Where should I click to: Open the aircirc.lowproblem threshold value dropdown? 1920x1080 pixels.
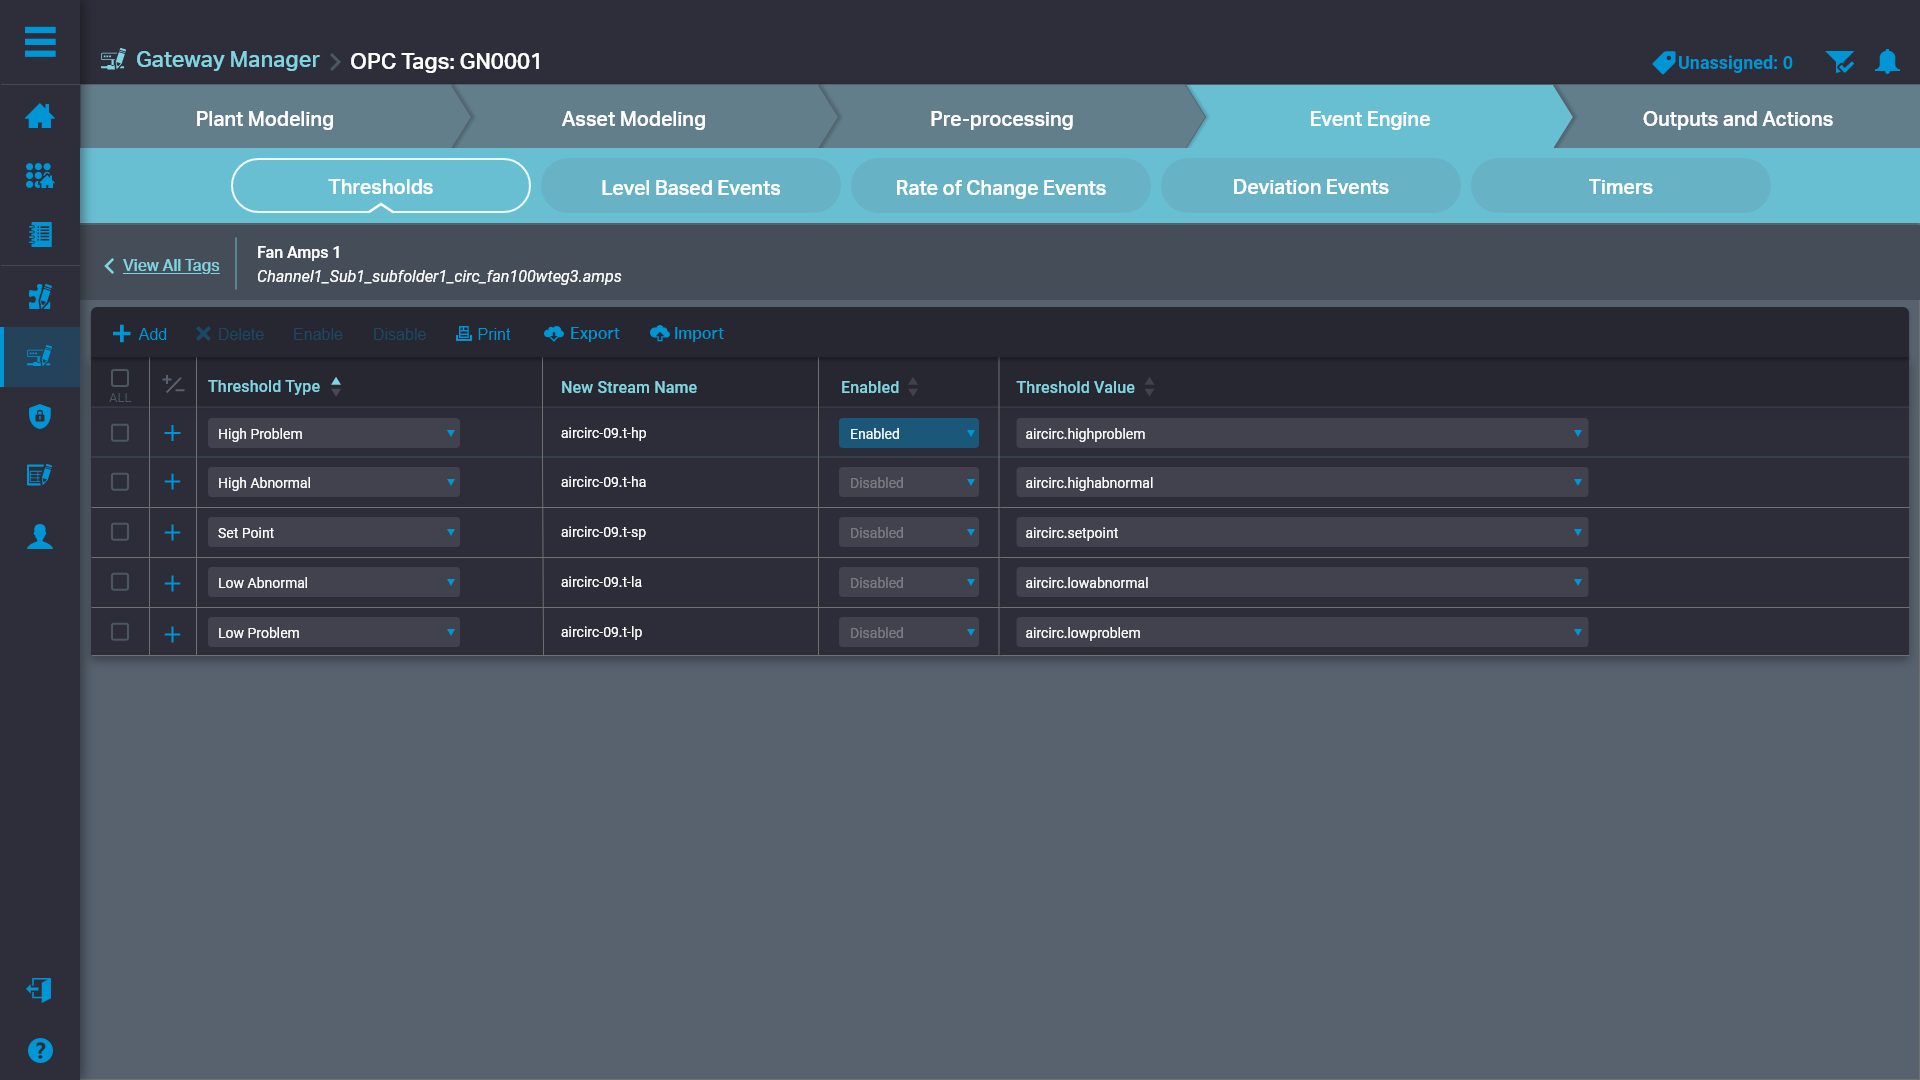click(x=1302, y=632)
